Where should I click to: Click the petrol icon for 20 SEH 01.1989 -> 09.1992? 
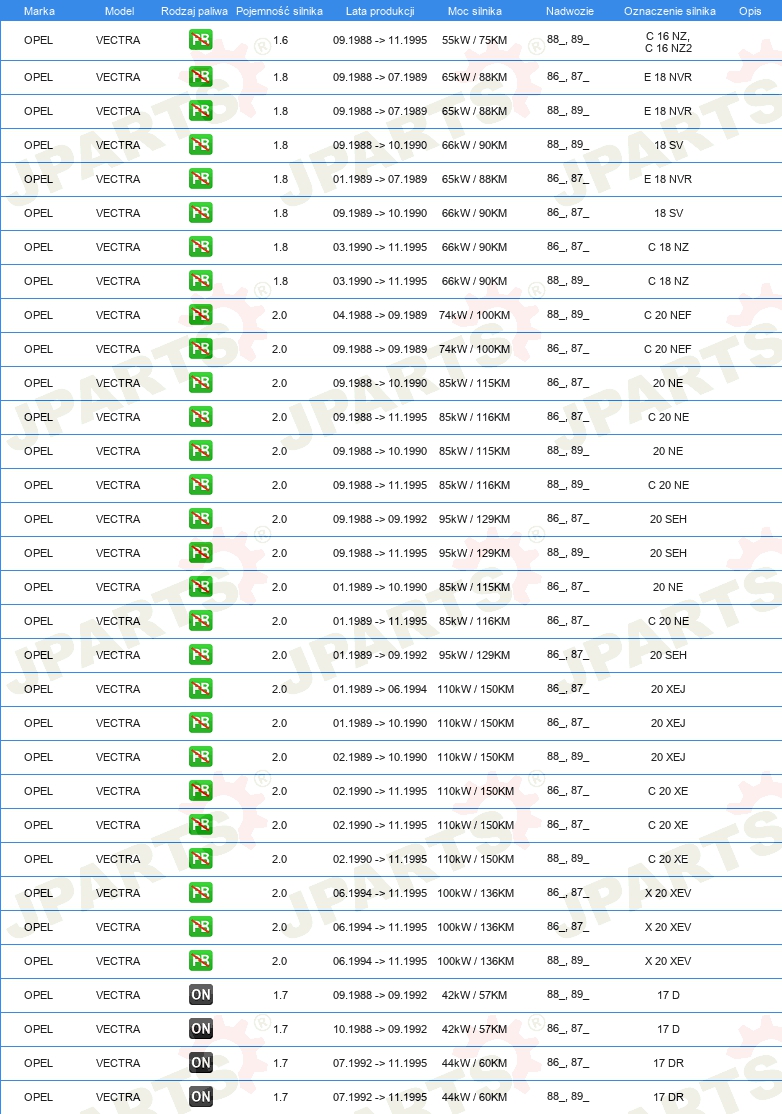(x=201, y=654)
